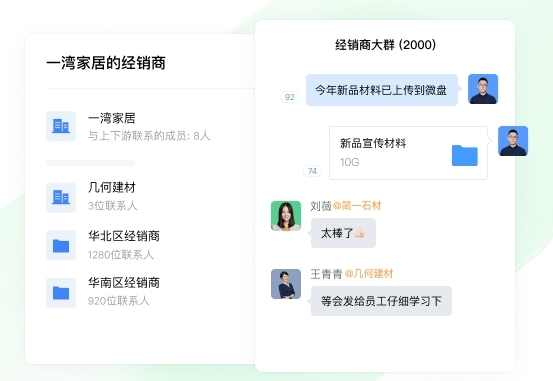Open 刘薇's avatar with green background
This screenshot has height=381, width=553.
[x=286, y=216]
